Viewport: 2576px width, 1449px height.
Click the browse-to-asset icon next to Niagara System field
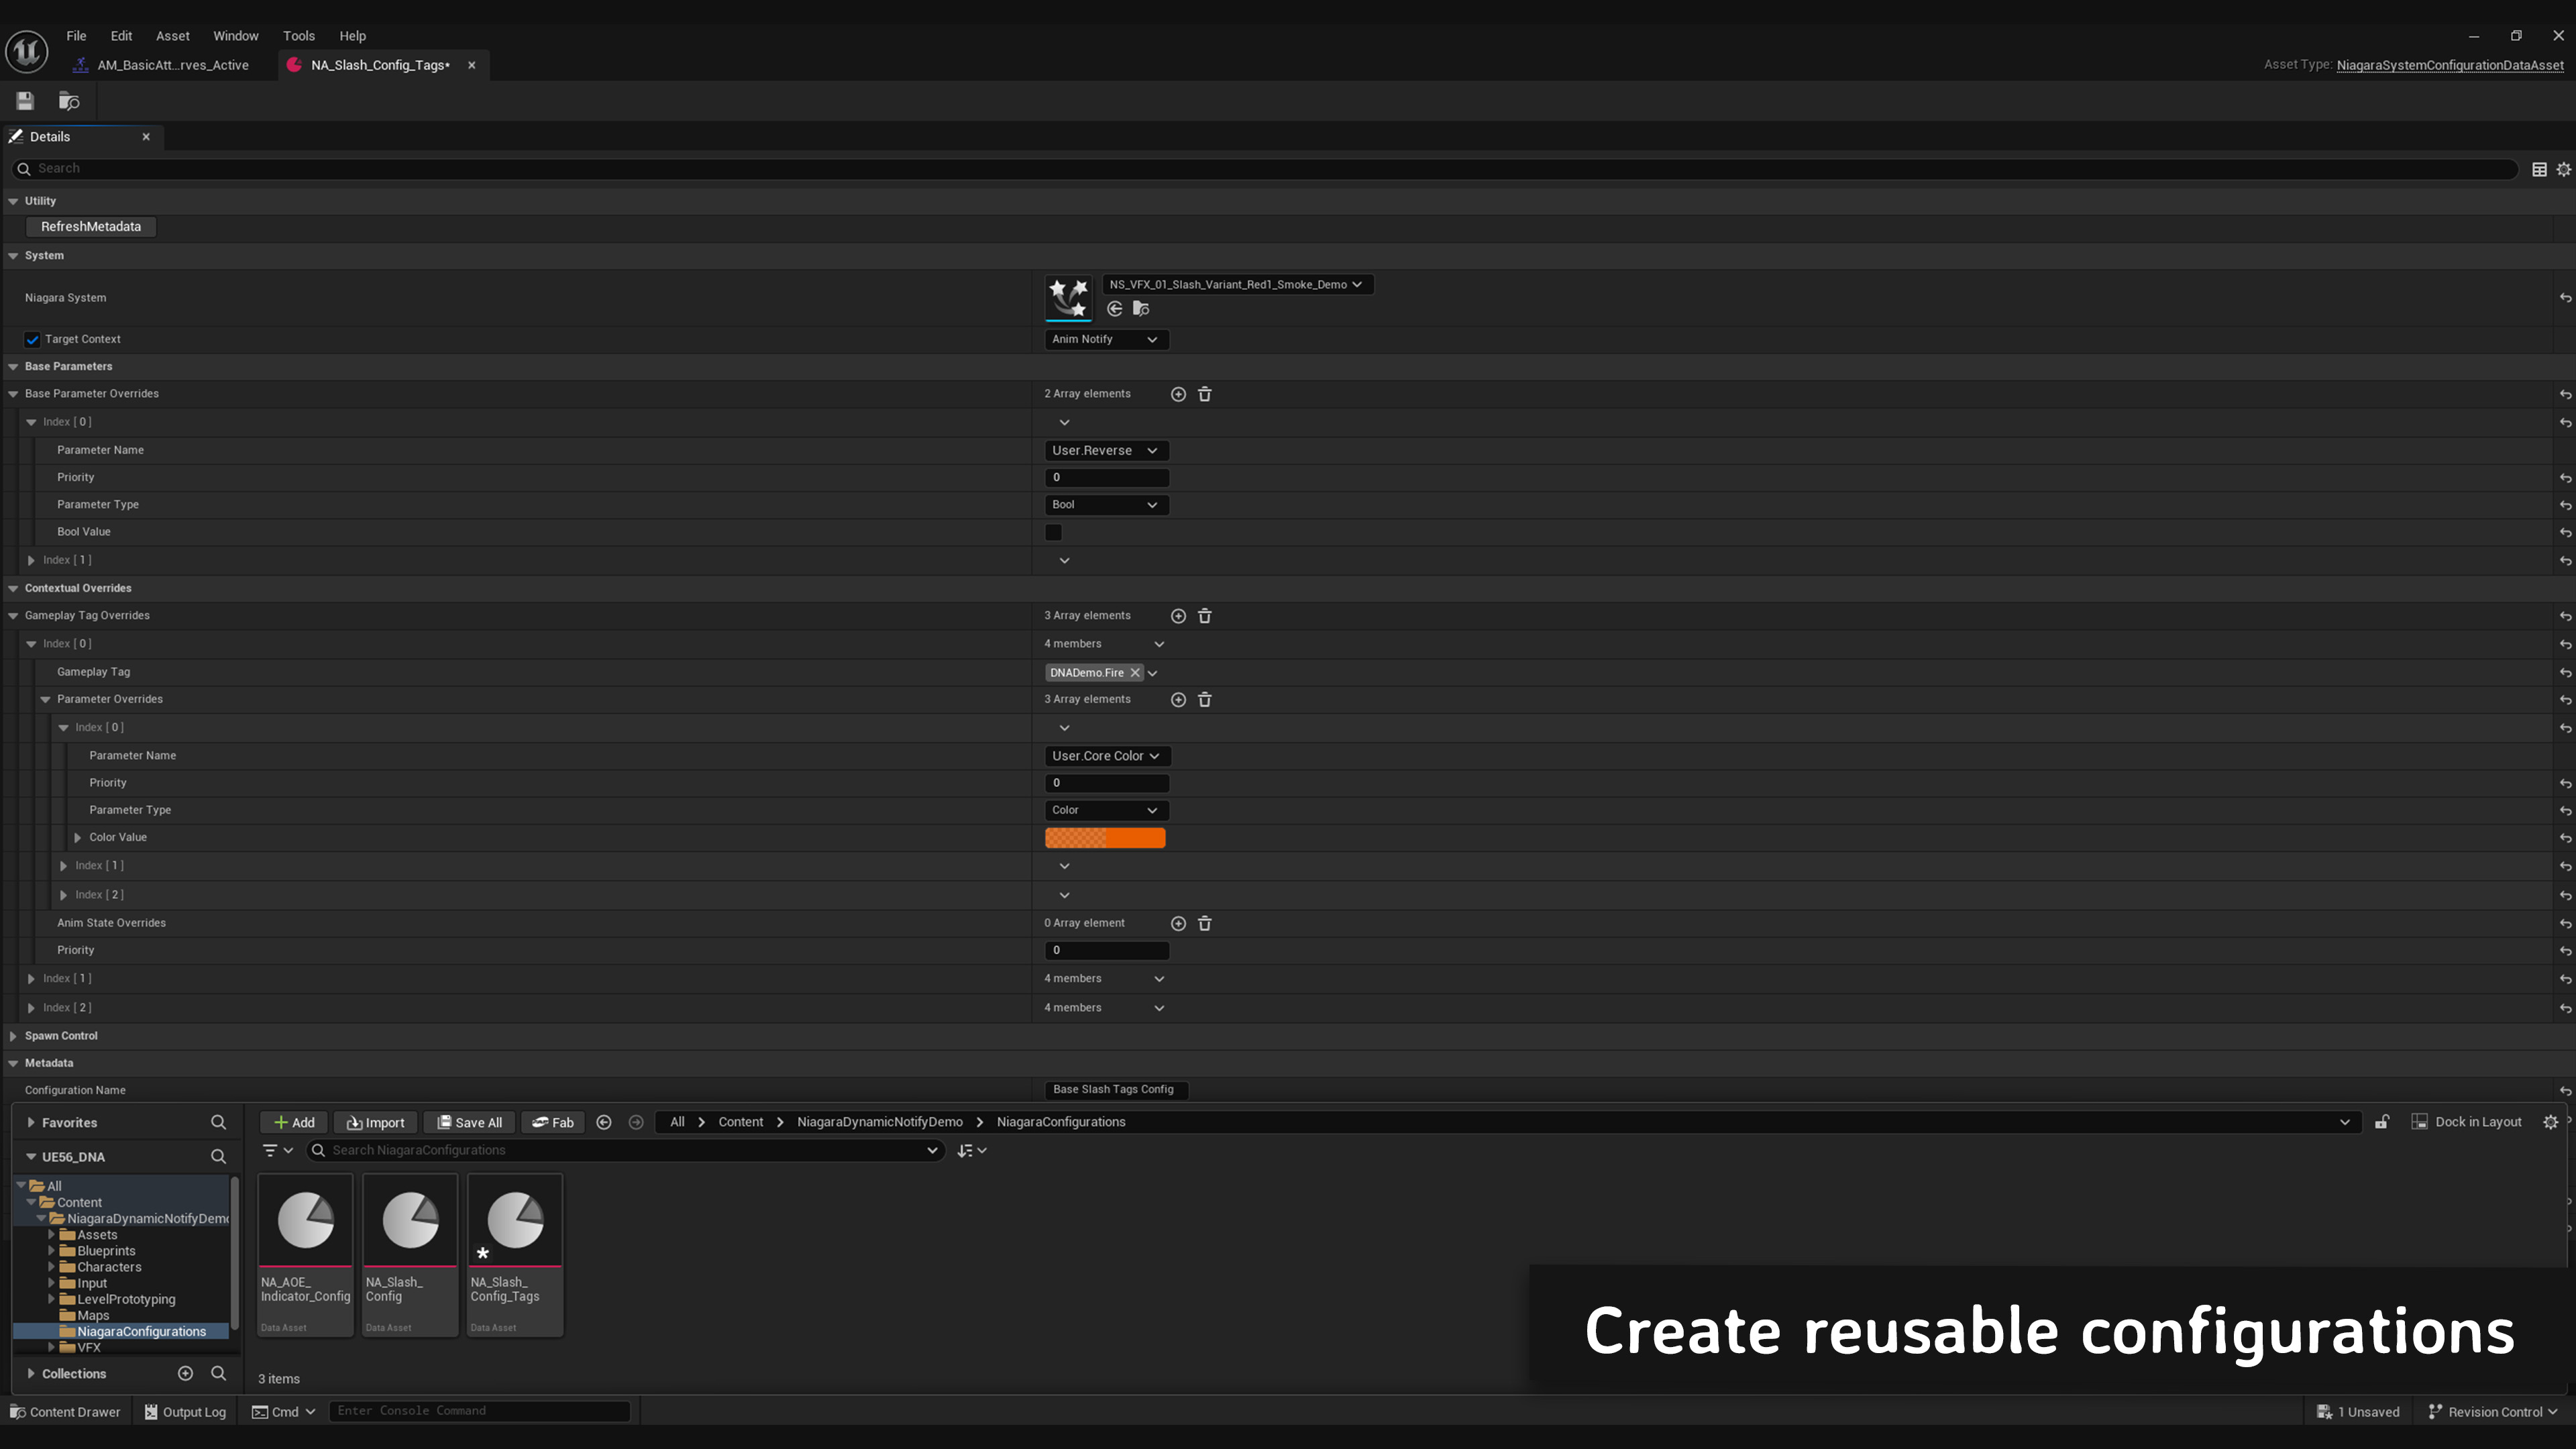(x=1141, y=308)
